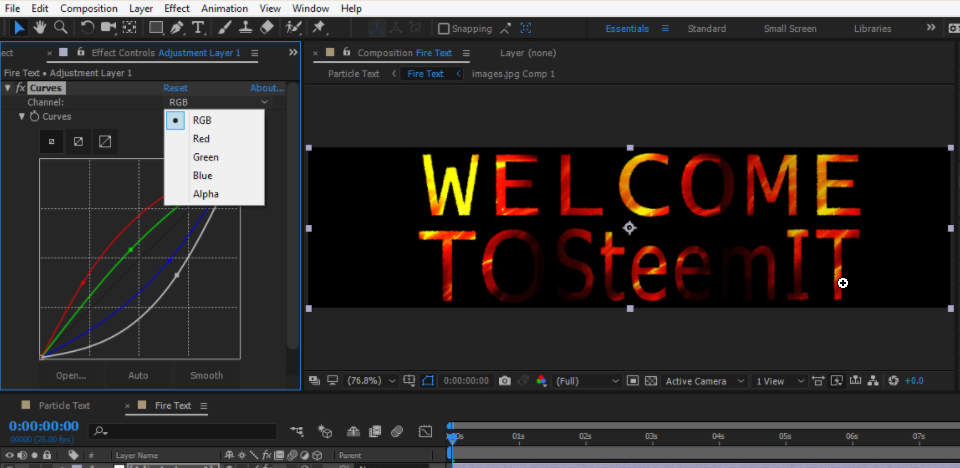Open the show channel RGB color icon

click(541, 381)
